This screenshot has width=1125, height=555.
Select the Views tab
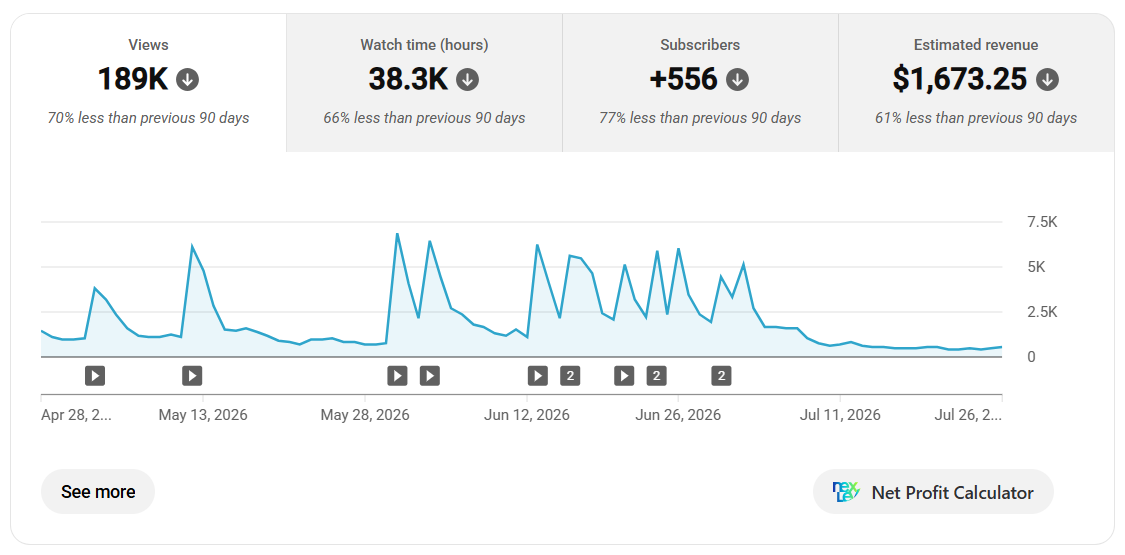(x=149, y=82)
